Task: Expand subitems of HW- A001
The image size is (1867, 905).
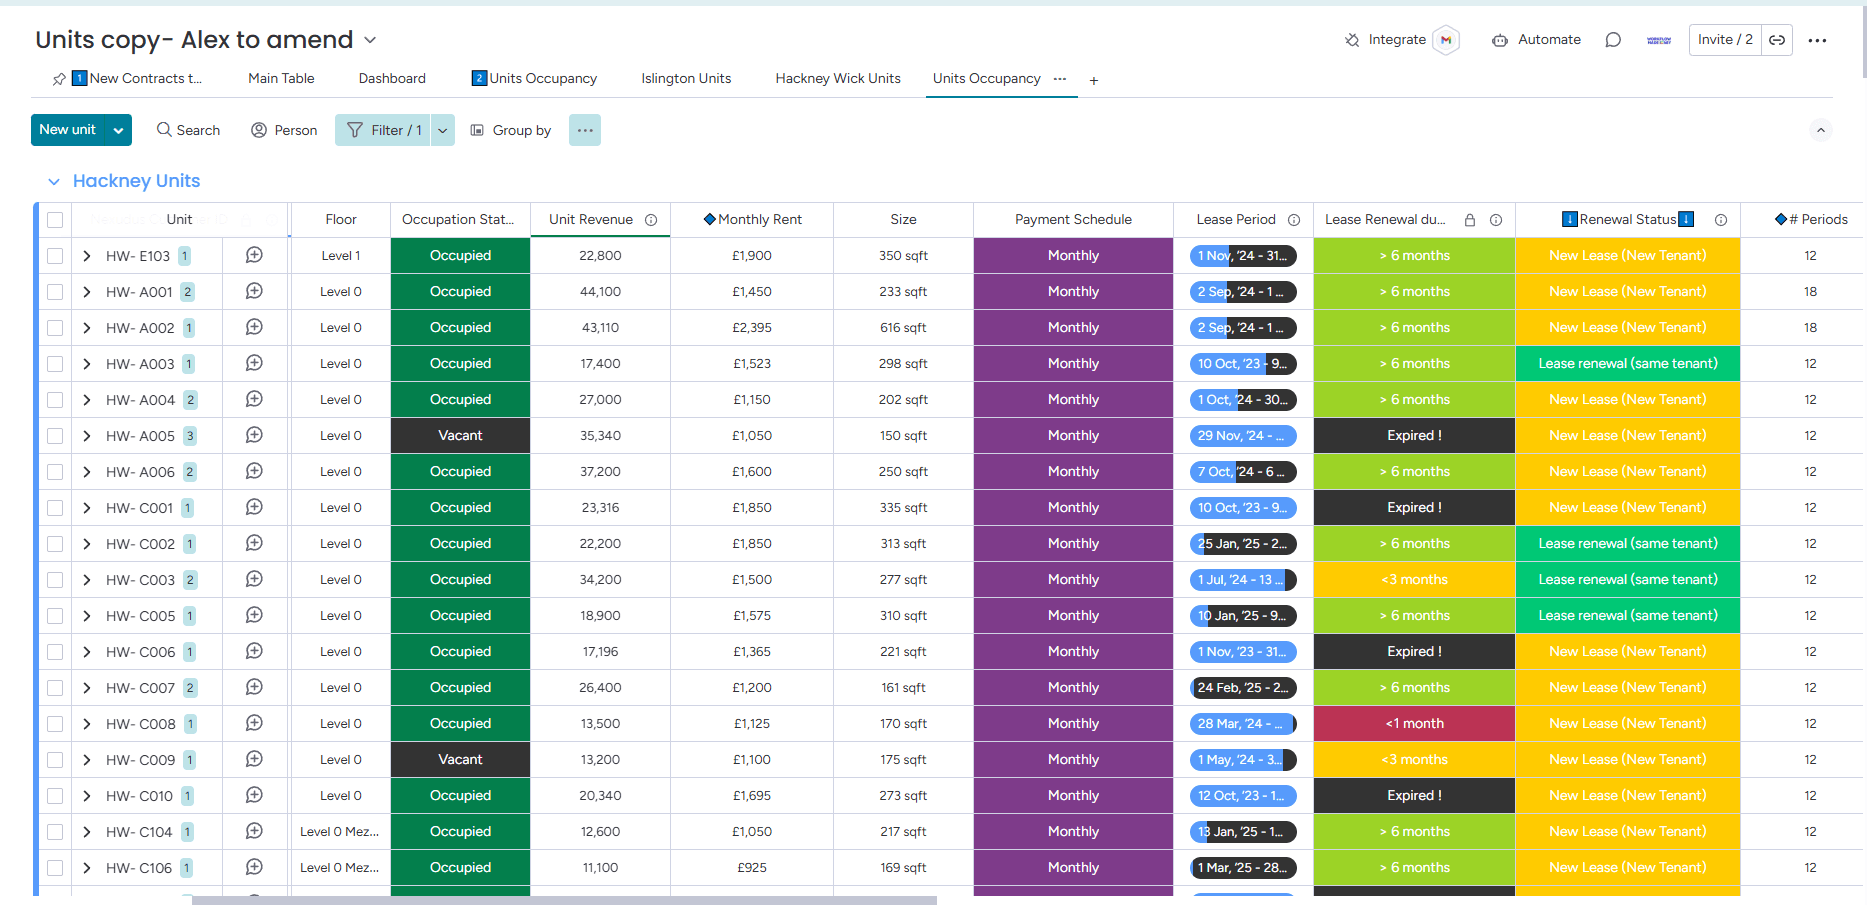Action: click(87, 292)
